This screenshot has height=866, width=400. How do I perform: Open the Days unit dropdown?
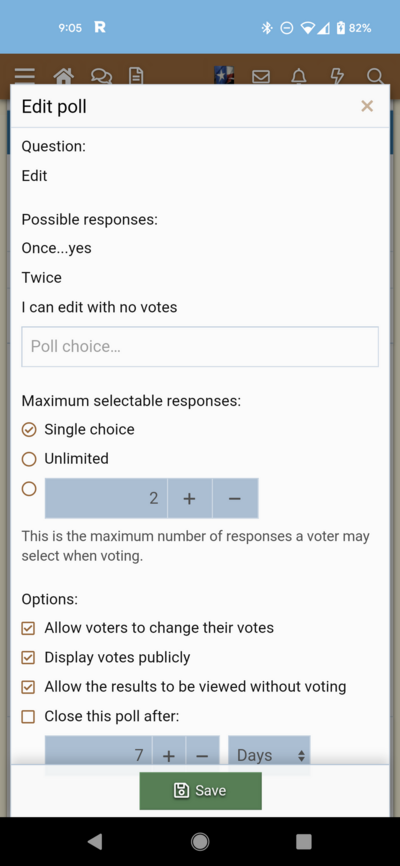pos(269,755)
